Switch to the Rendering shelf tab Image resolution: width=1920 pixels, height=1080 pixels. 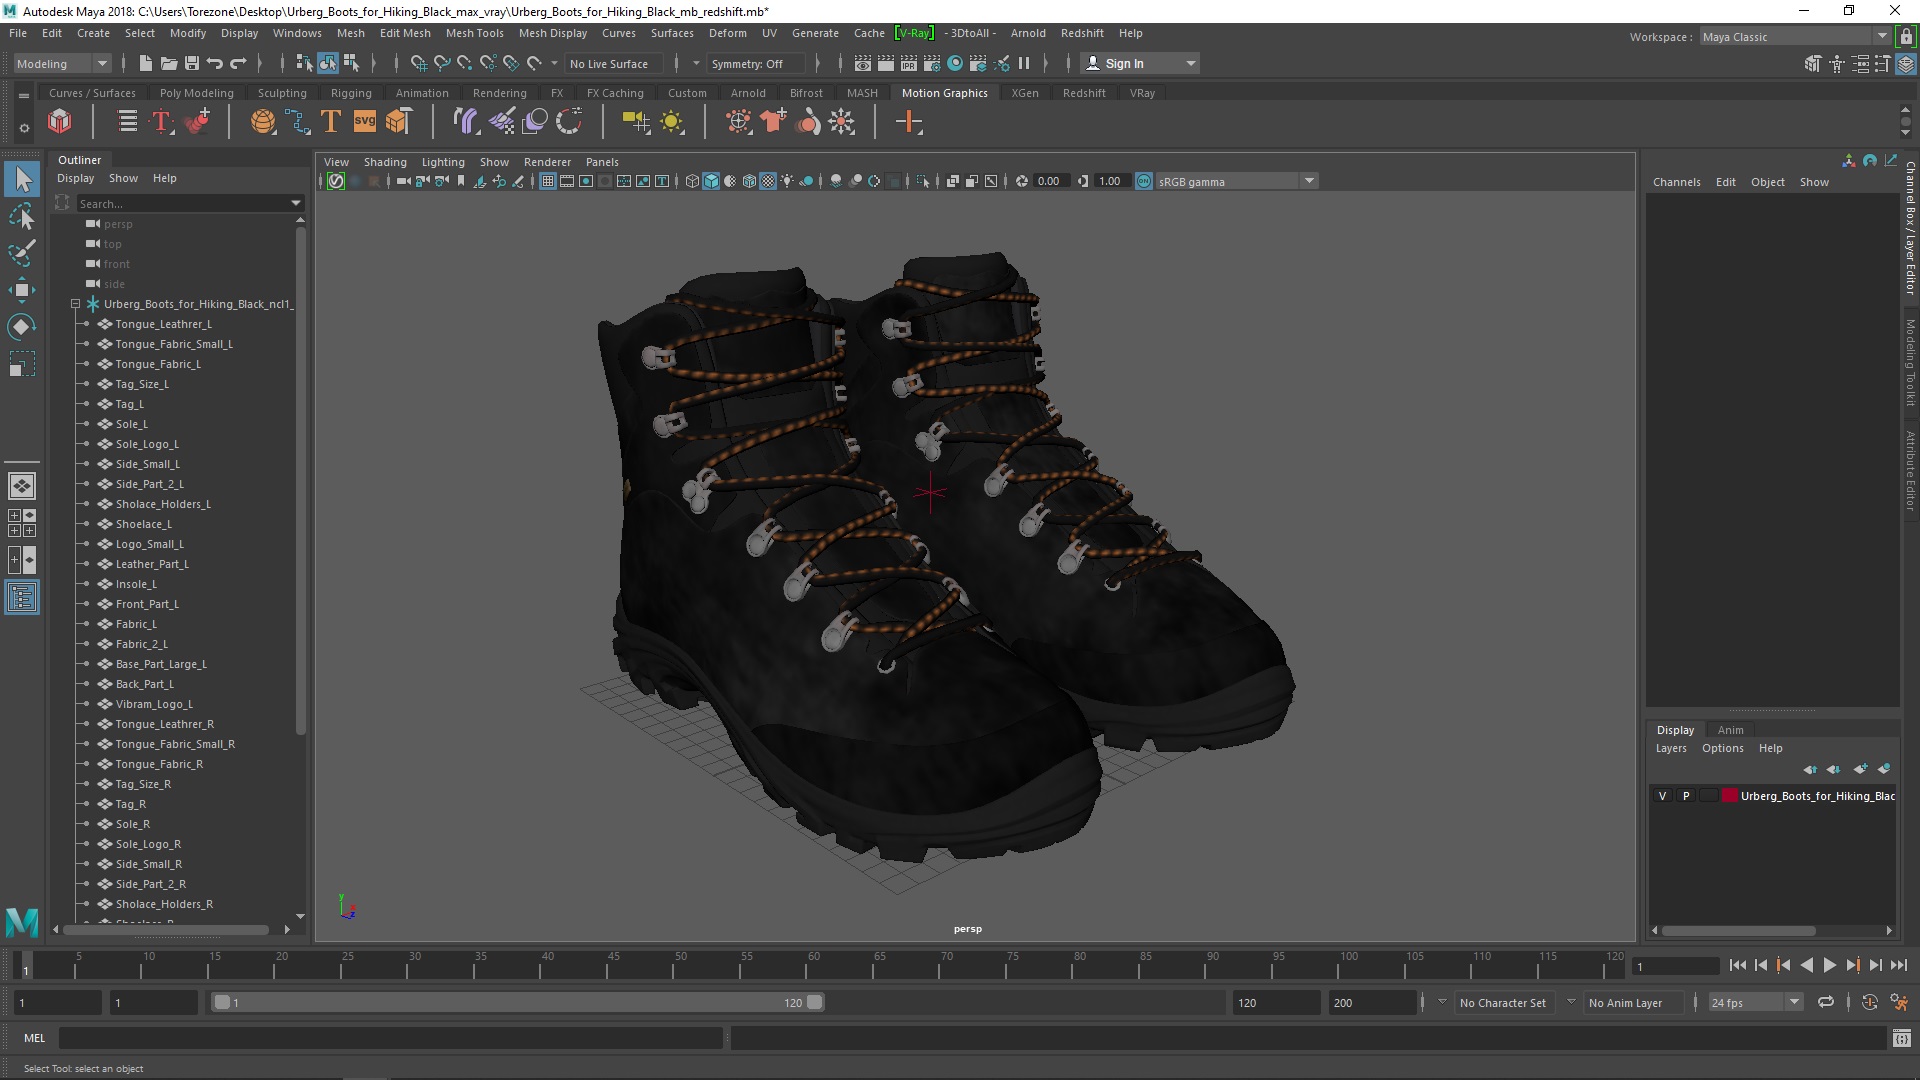click(x=499, y=93)
